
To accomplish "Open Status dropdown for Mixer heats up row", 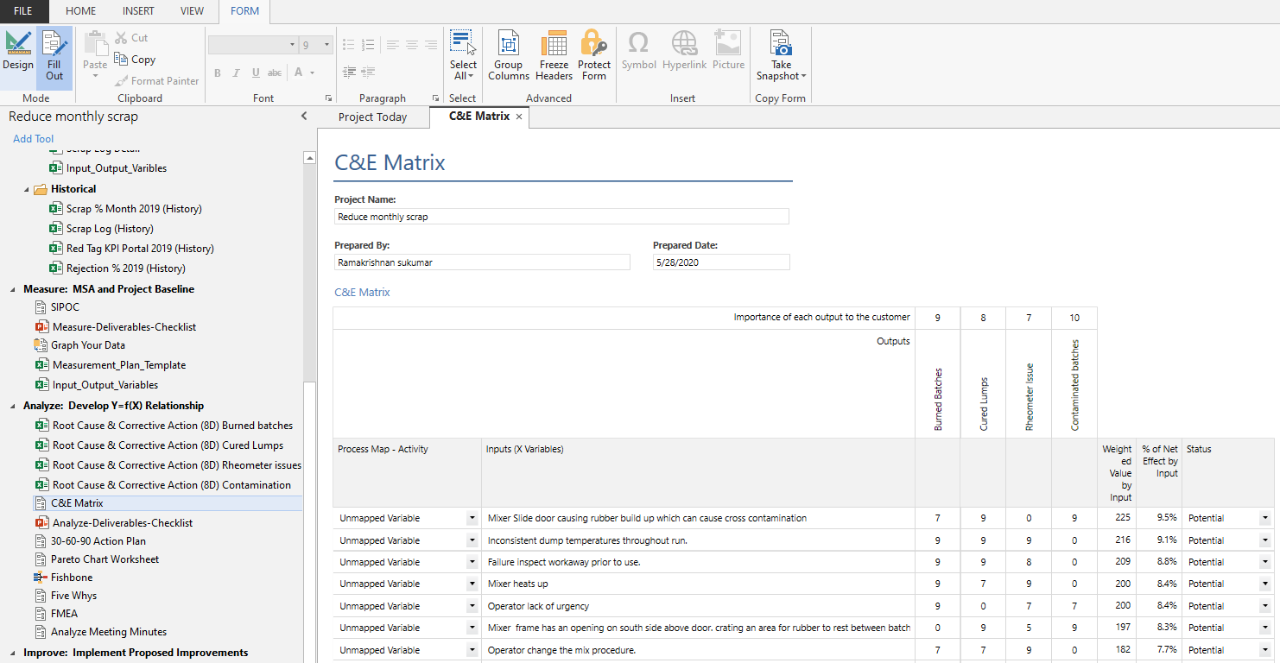I will [x=1265, y=584].
